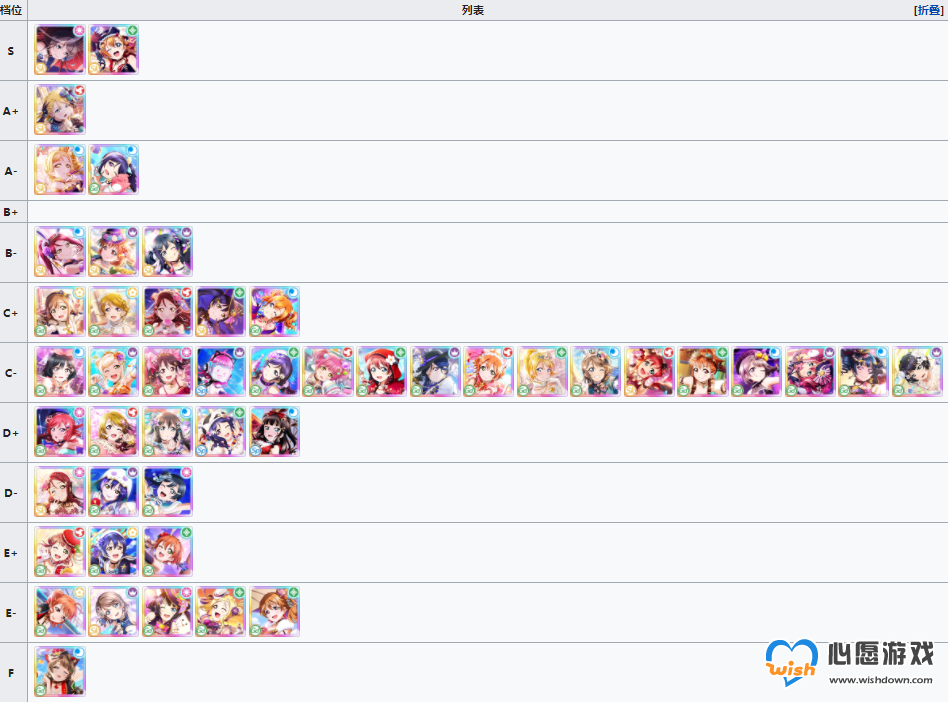Click the 档位 column header
This screenshot has width=948, height=702.
click(11, 10)
